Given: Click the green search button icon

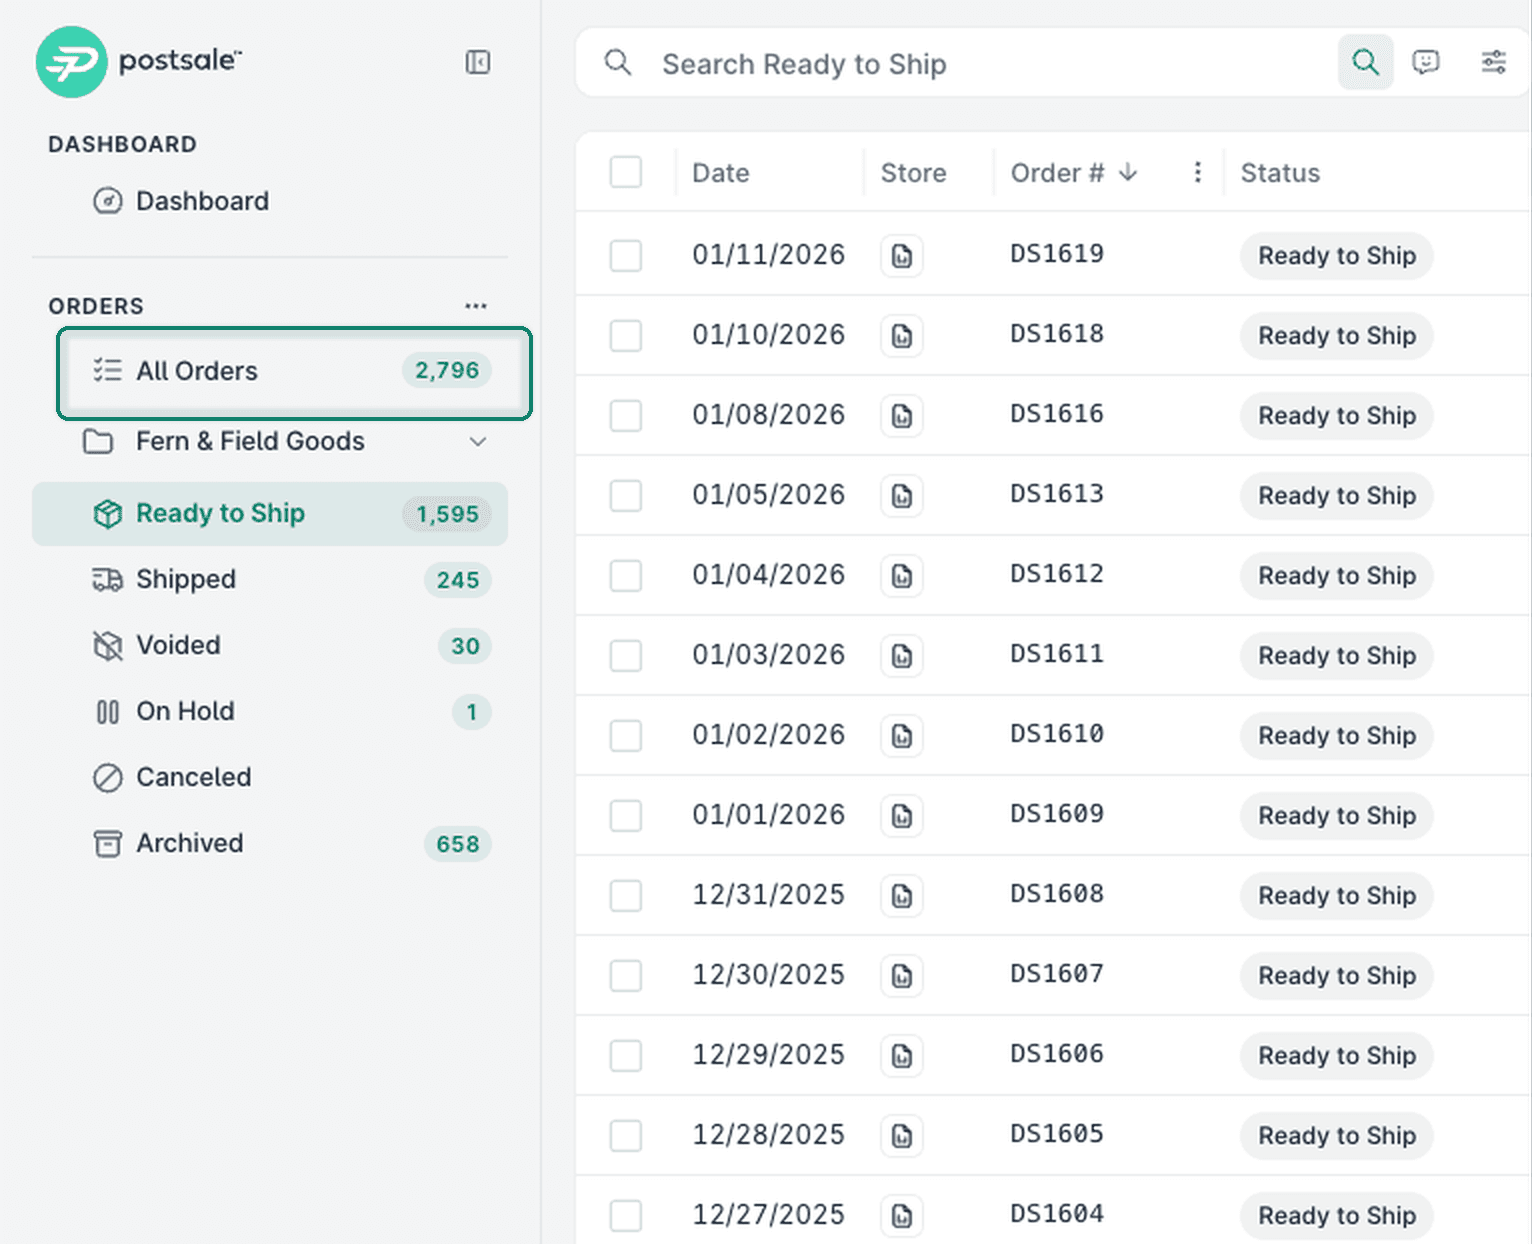Looking at the screenshot, I should pos(1365,62).
